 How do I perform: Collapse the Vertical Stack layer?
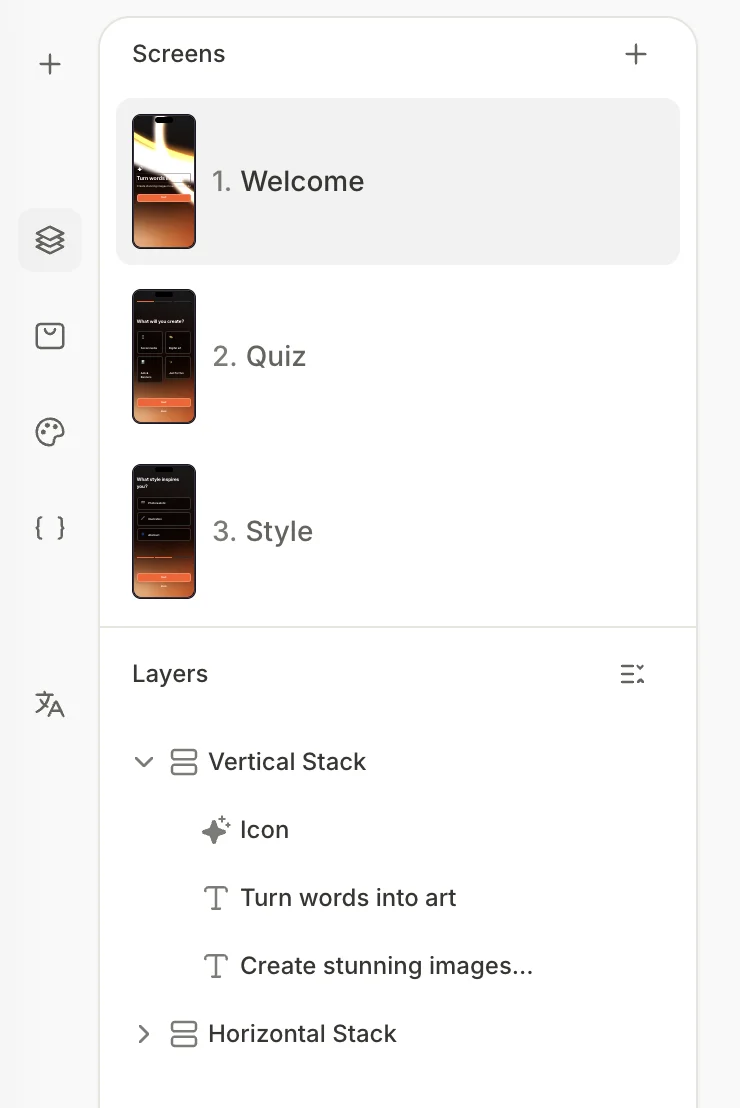pyautogui.click(x=143, y=762)
